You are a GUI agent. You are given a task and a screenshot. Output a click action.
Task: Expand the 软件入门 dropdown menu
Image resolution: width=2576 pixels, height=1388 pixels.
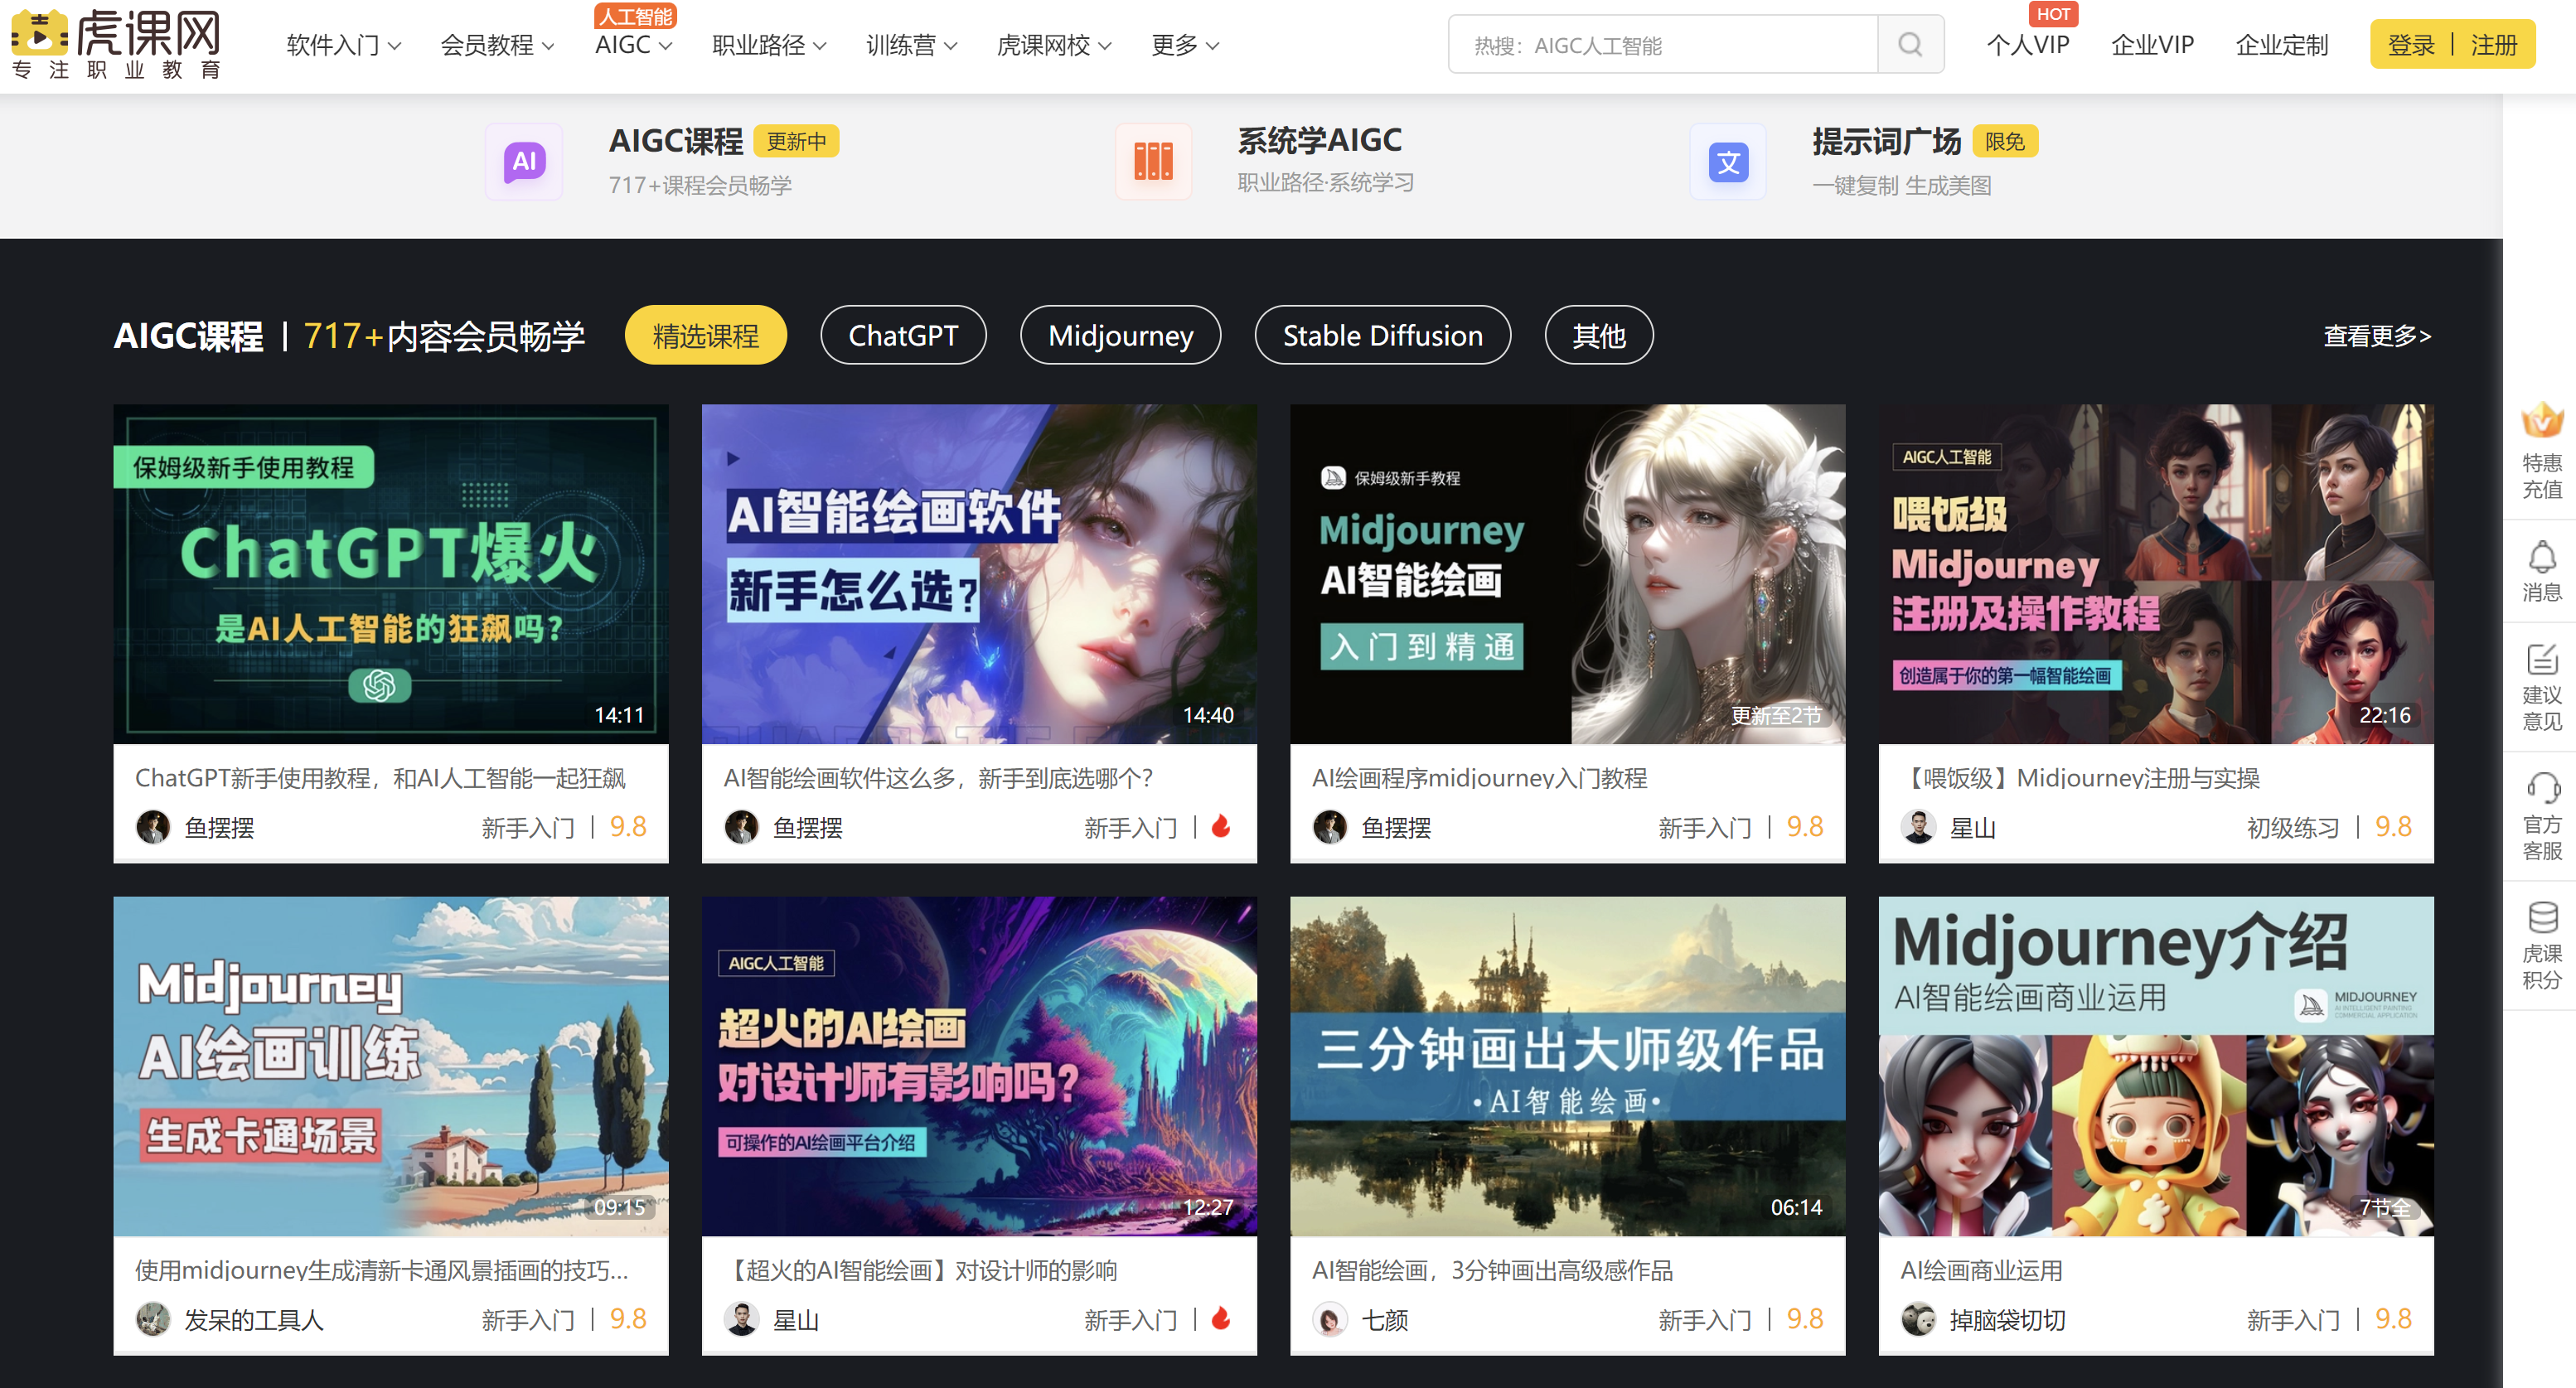(343, 45)
